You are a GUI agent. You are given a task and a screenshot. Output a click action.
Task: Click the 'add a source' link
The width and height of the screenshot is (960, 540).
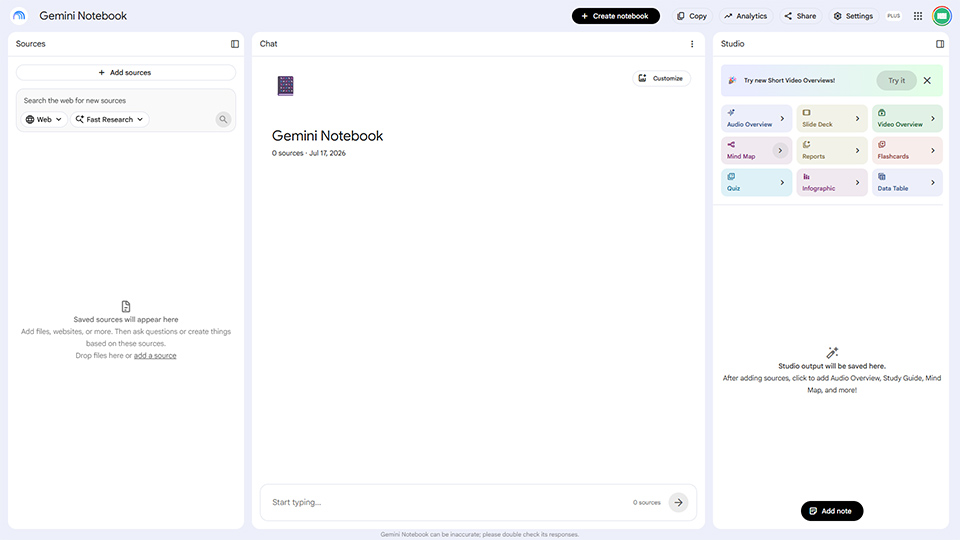coord(155,356)
